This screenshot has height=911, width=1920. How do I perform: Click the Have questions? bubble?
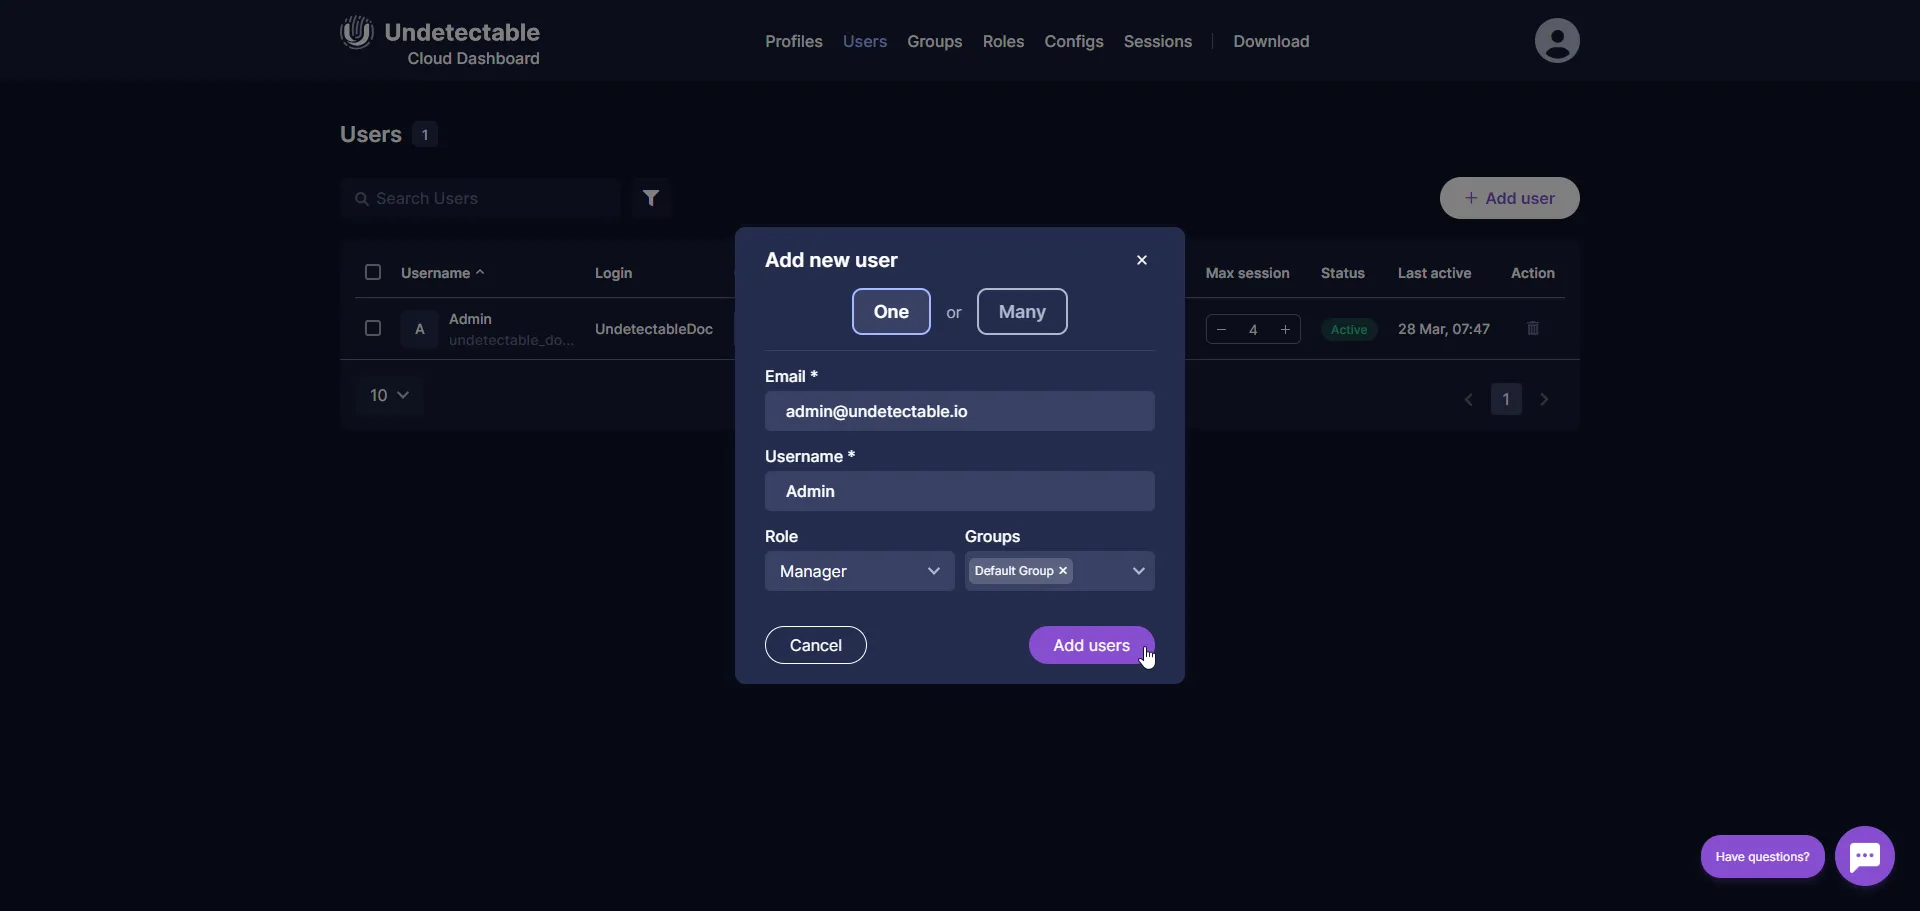click(x=1763, y=856)
